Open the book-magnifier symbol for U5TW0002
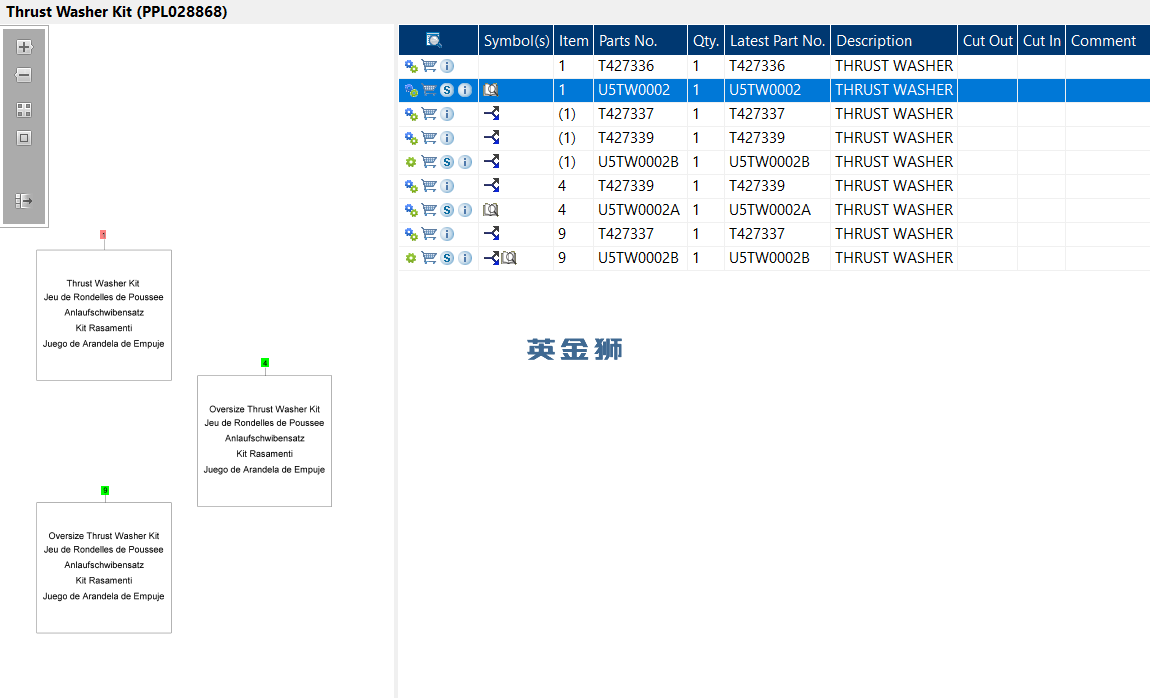The height and width of the screenshot is (698, 1150). (x=491, y=90)
